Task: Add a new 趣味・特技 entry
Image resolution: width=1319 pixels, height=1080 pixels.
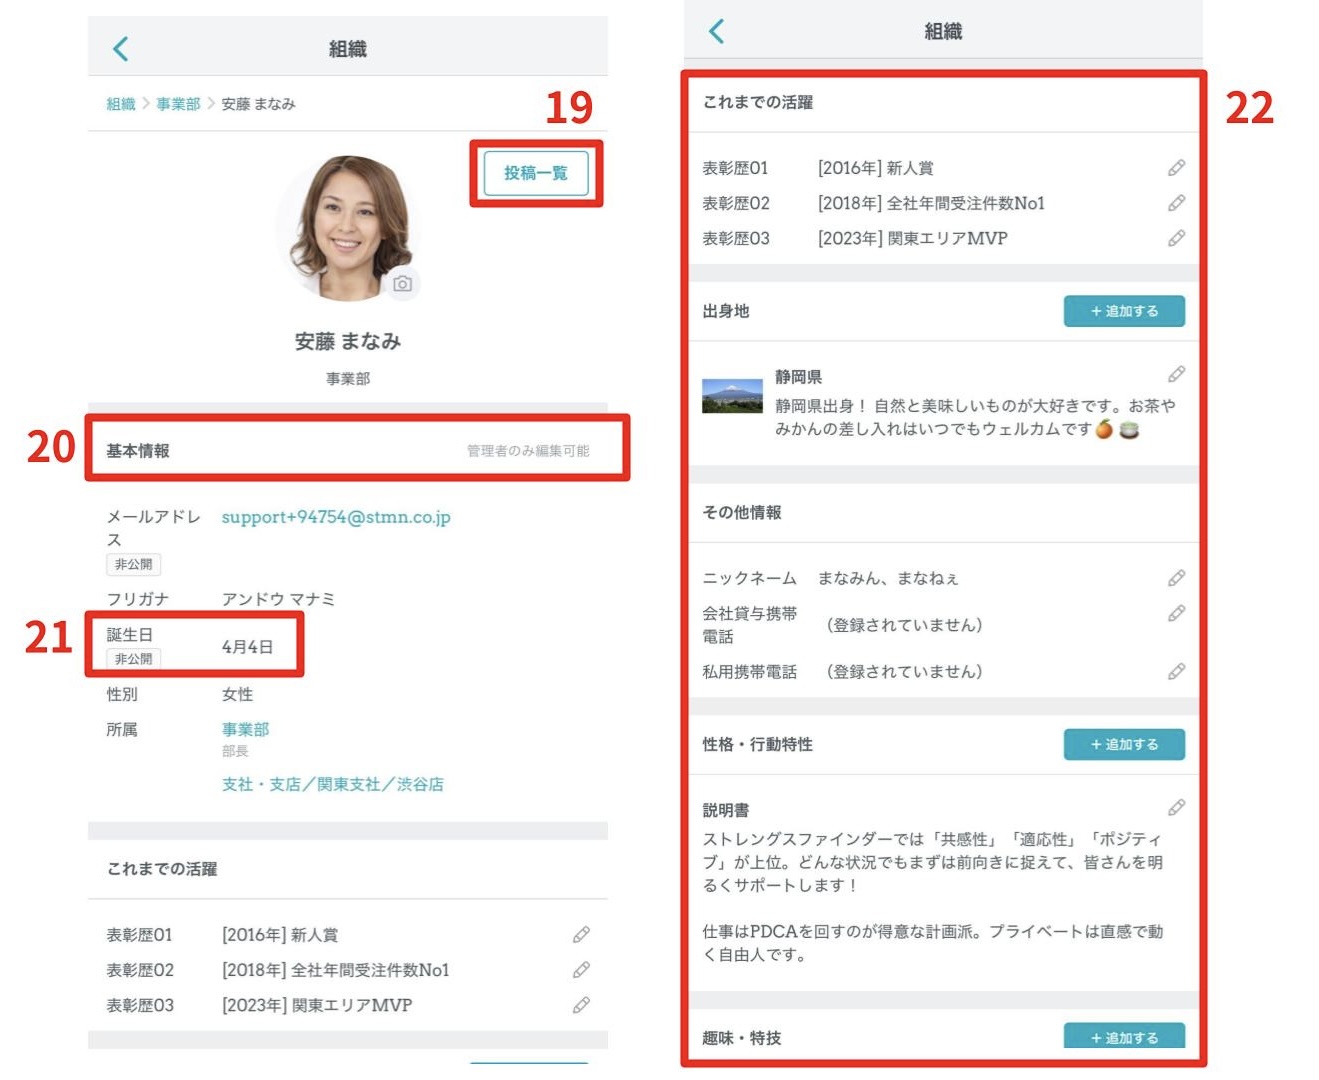Action: pos(1124,1036)
